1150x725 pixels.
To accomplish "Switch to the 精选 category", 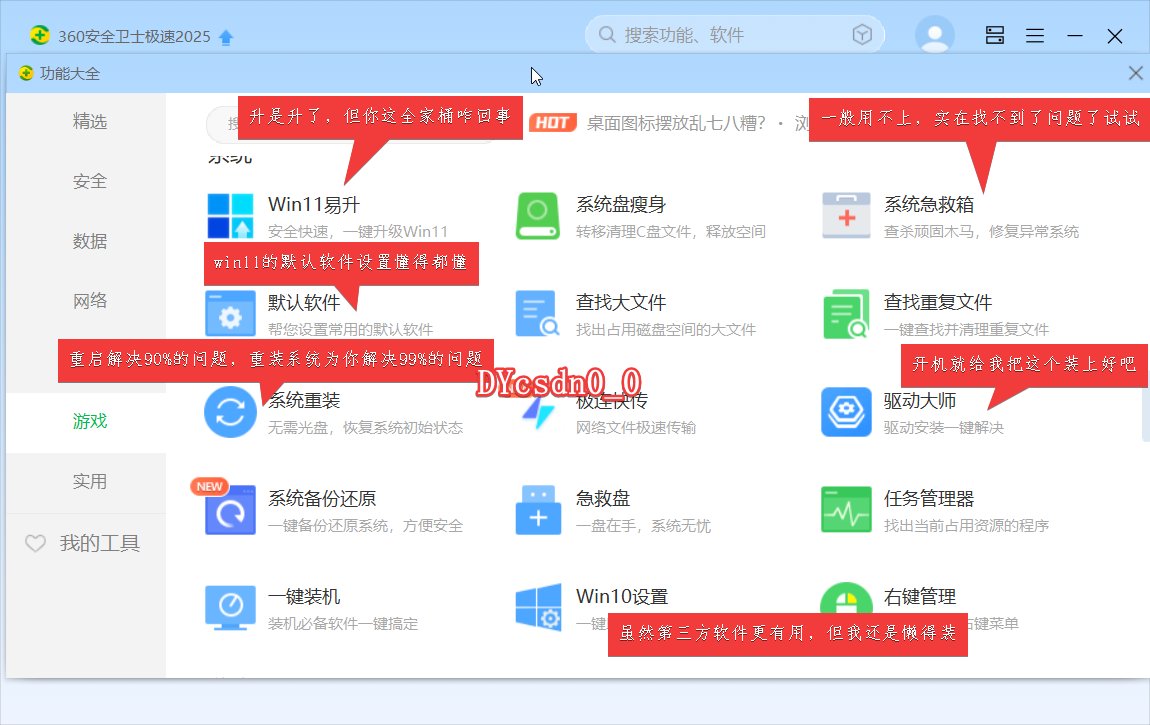I will (x=89, y=121).
